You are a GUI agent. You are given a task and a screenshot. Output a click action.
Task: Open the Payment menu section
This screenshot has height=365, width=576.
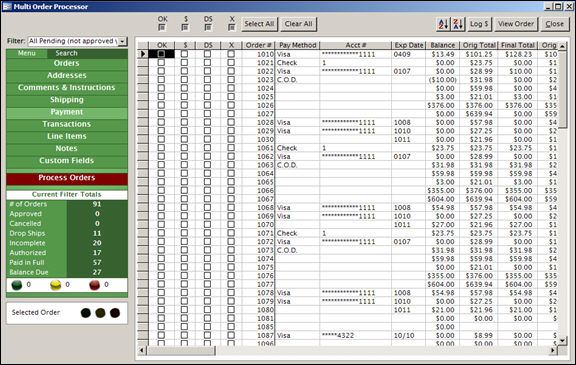click(67, 112)
